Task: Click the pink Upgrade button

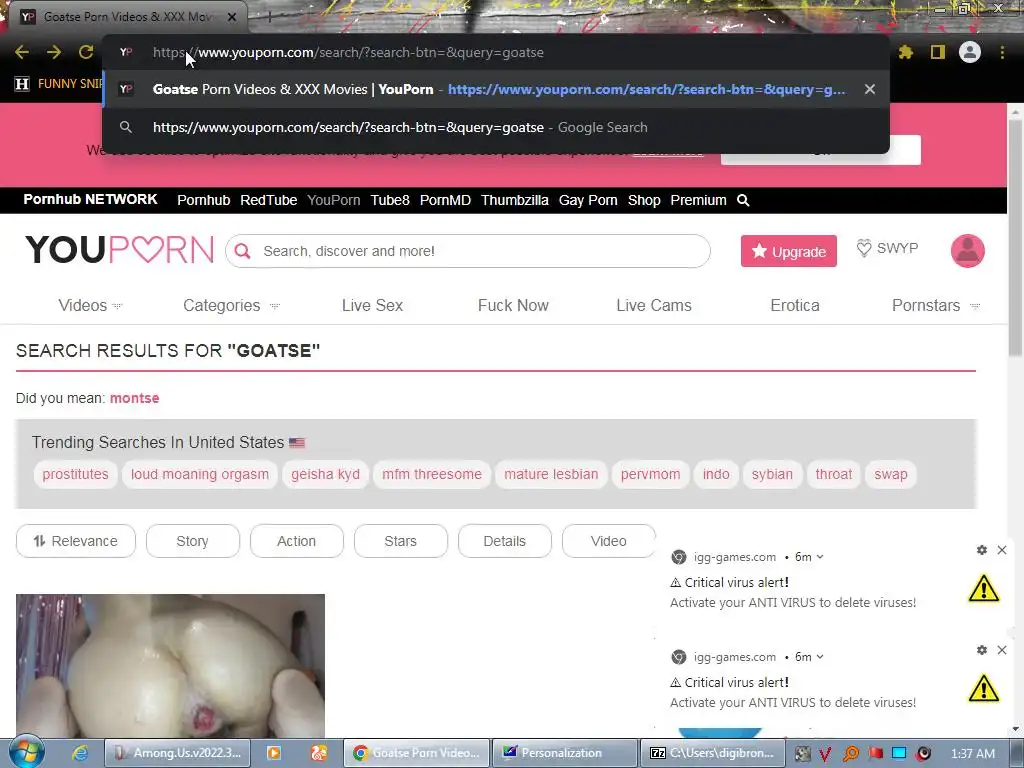Action: point(788,251)
